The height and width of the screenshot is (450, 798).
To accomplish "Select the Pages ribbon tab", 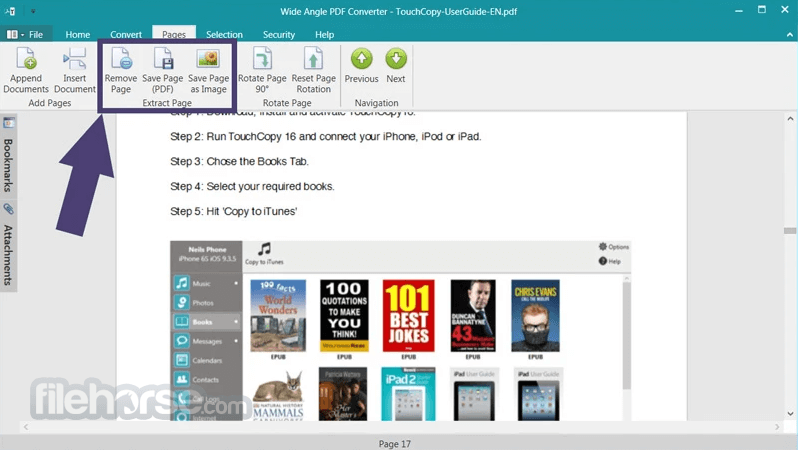I will pos(174,35).
